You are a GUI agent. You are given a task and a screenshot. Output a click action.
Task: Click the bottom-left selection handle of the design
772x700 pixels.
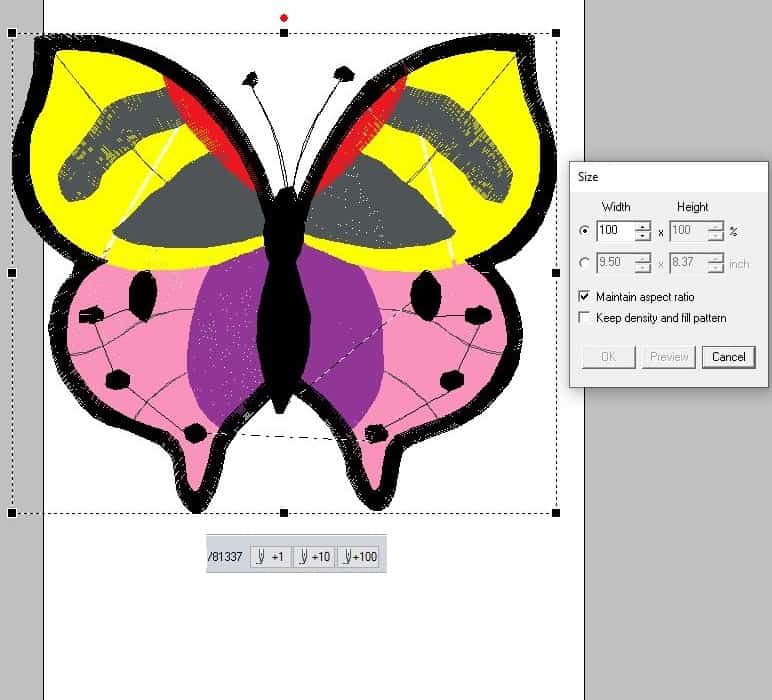12,513
